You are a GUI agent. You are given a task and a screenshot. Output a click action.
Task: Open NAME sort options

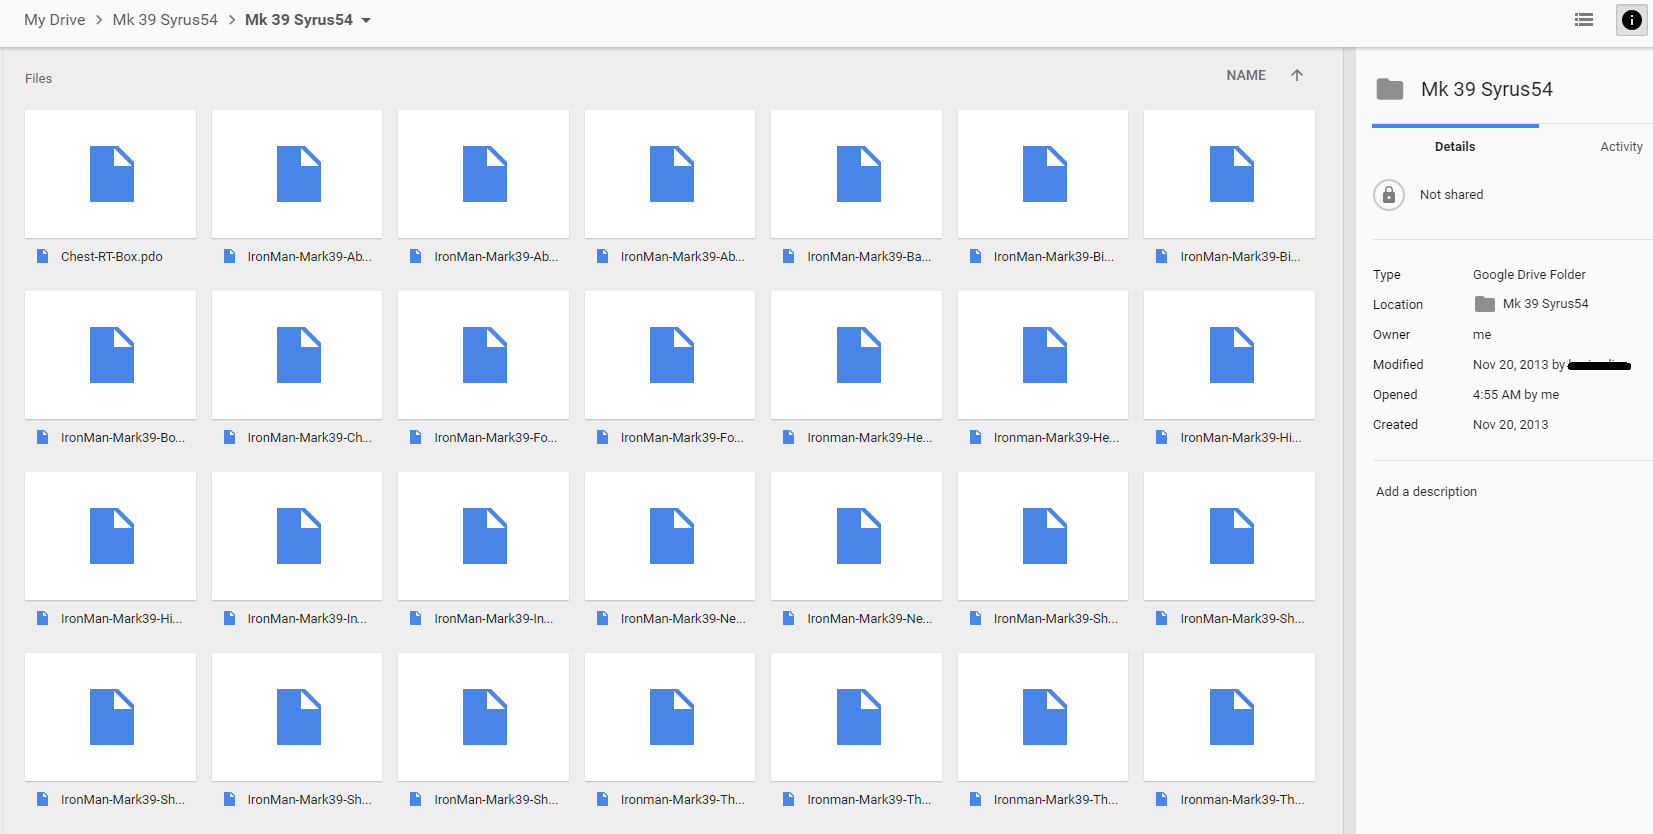click(x=1246, y=75)
